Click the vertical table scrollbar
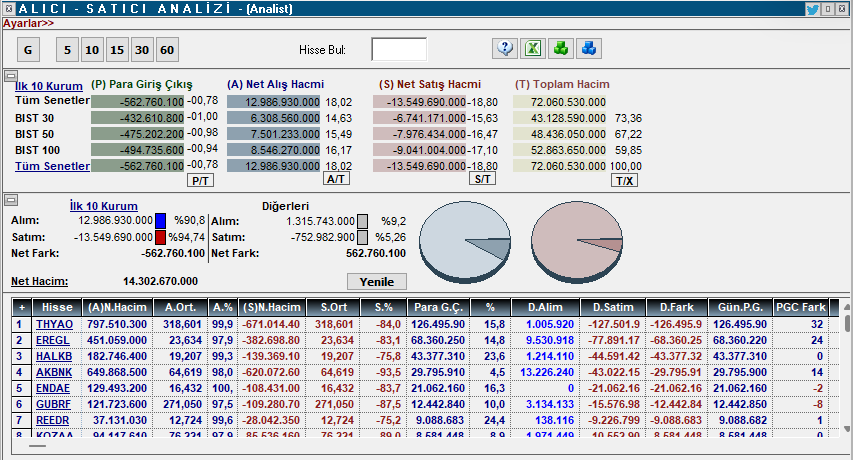The image size is (853, 460). pyautogui.click(x=847, y=370)
